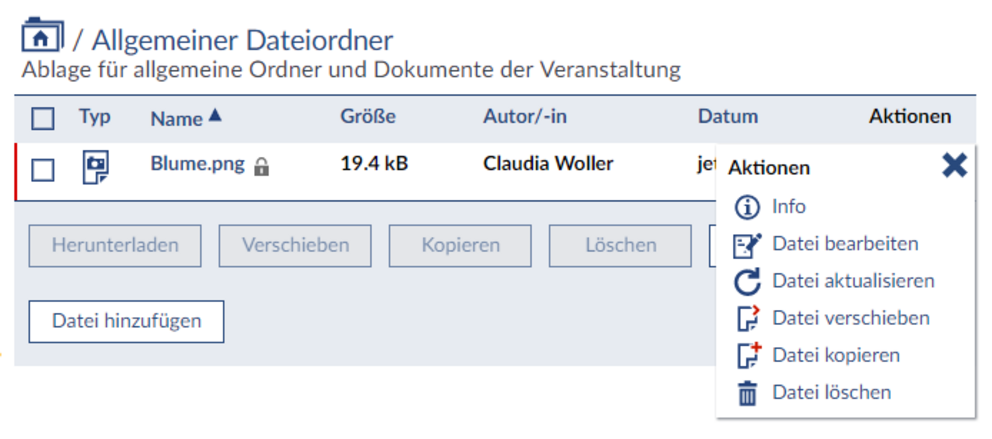Select Datei löschen from Aktionen menu
This screenshot has height=439, width=992.
pyautogui.click(x=831, y=392)
